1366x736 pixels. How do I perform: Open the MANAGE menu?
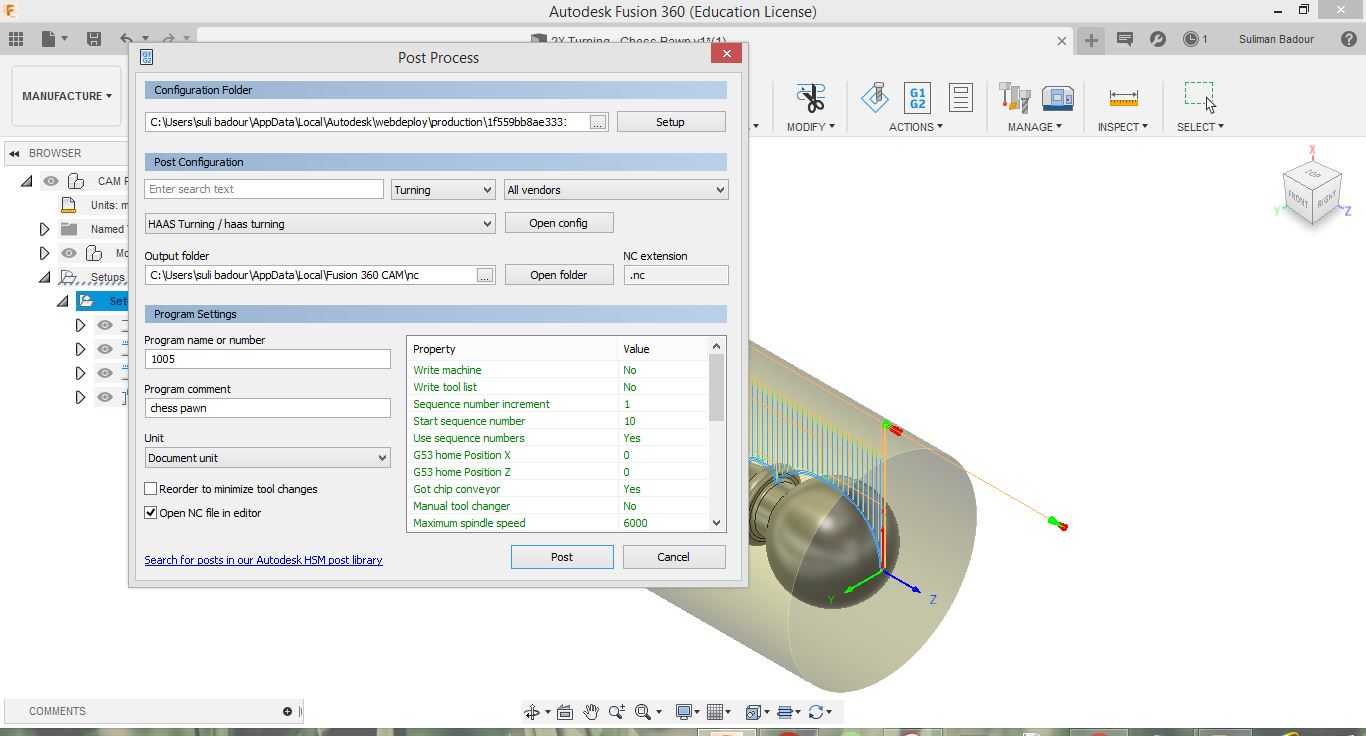pos(1034,127)
